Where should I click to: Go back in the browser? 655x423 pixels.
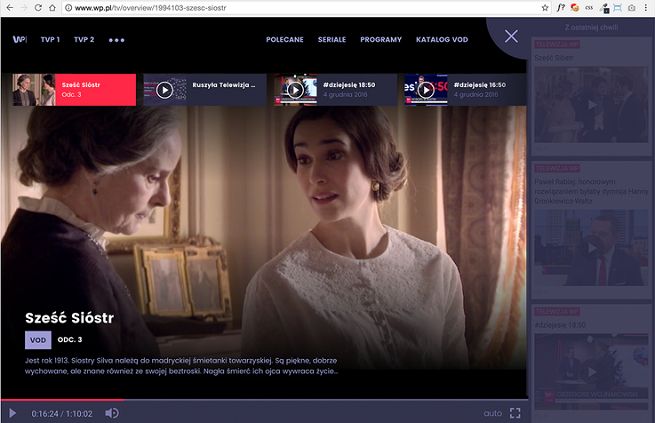[x=10, y=8]
